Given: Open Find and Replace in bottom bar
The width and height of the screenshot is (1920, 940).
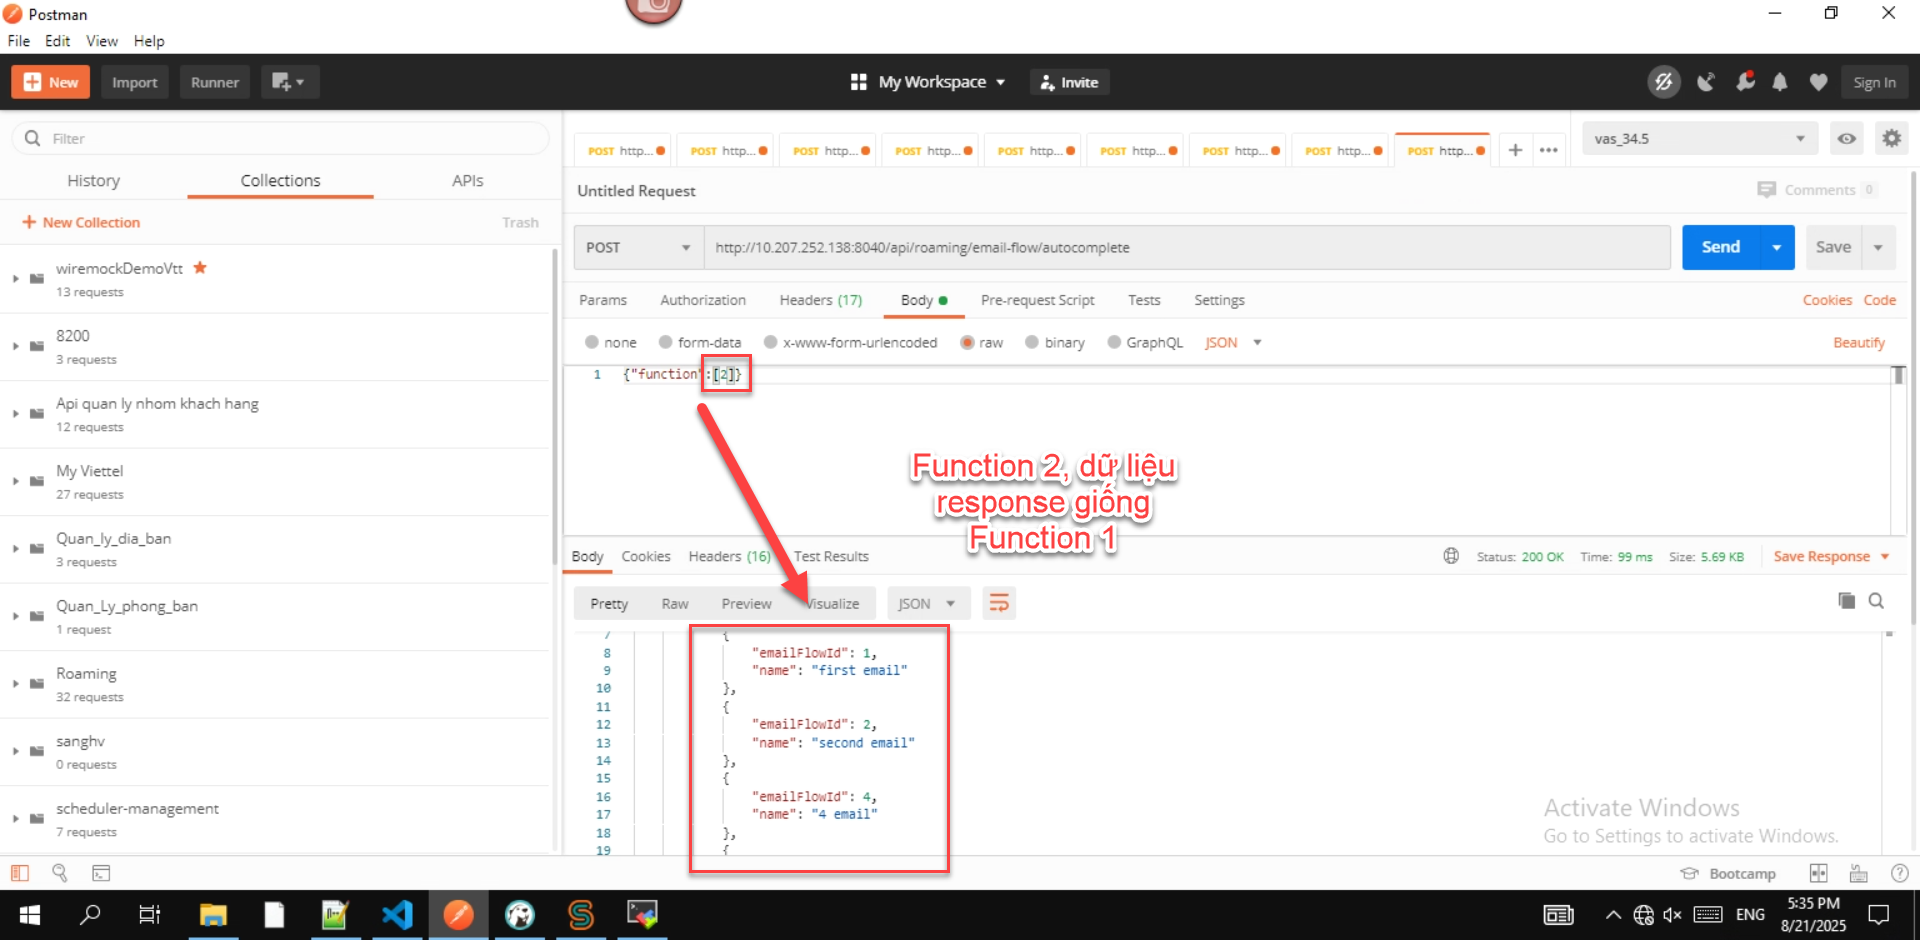Looking at the screenshot, I should click(60, 873).
